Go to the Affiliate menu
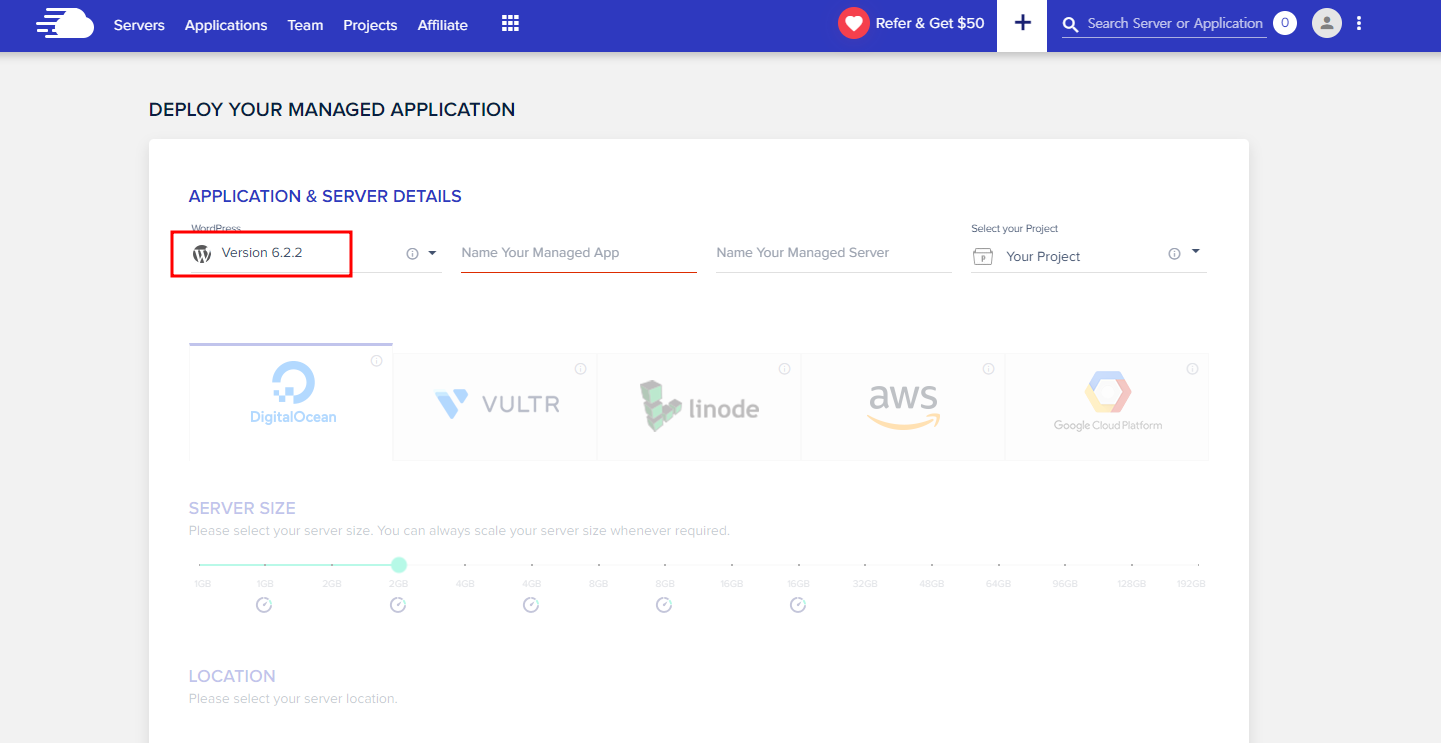This screenshot has height=743, width=1441. (x=443, y=25)
